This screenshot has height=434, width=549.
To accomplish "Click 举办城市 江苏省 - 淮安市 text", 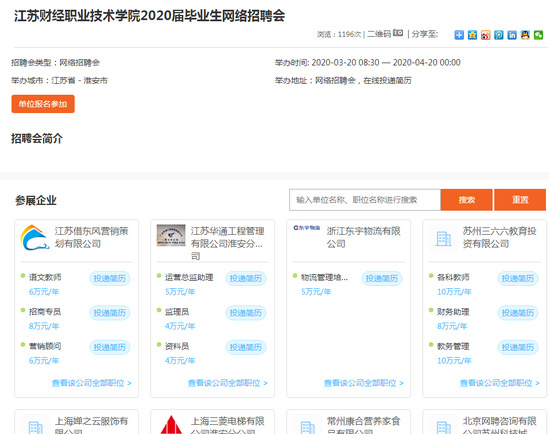I will (x=59, y=80).
